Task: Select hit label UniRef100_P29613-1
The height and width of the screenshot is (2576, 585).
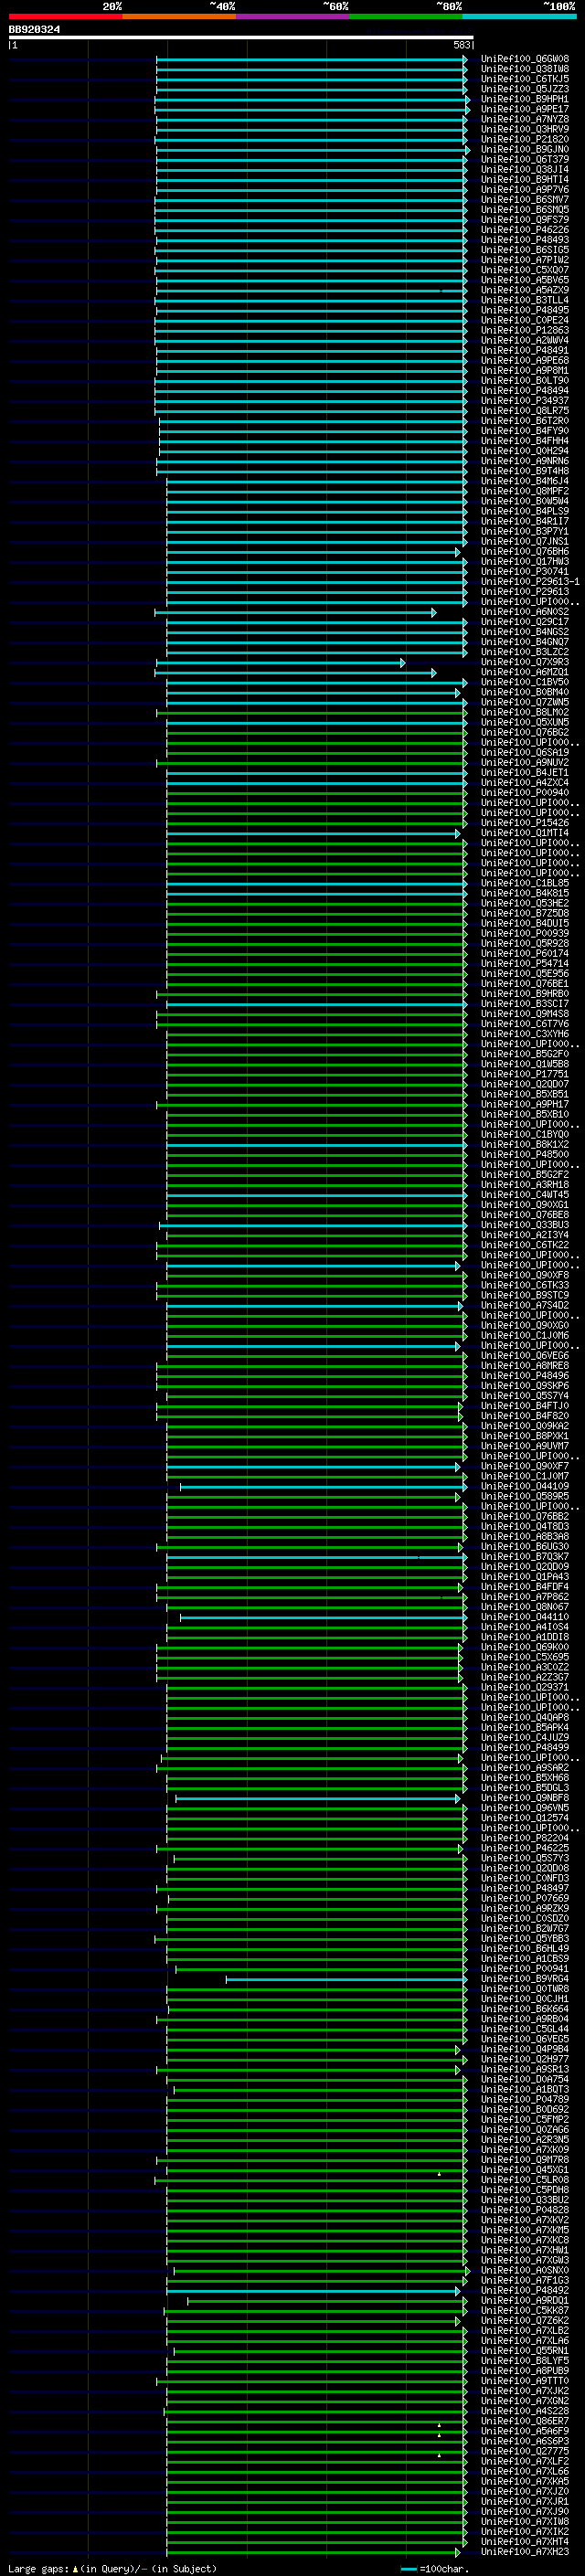Action: tap(530, 582)
